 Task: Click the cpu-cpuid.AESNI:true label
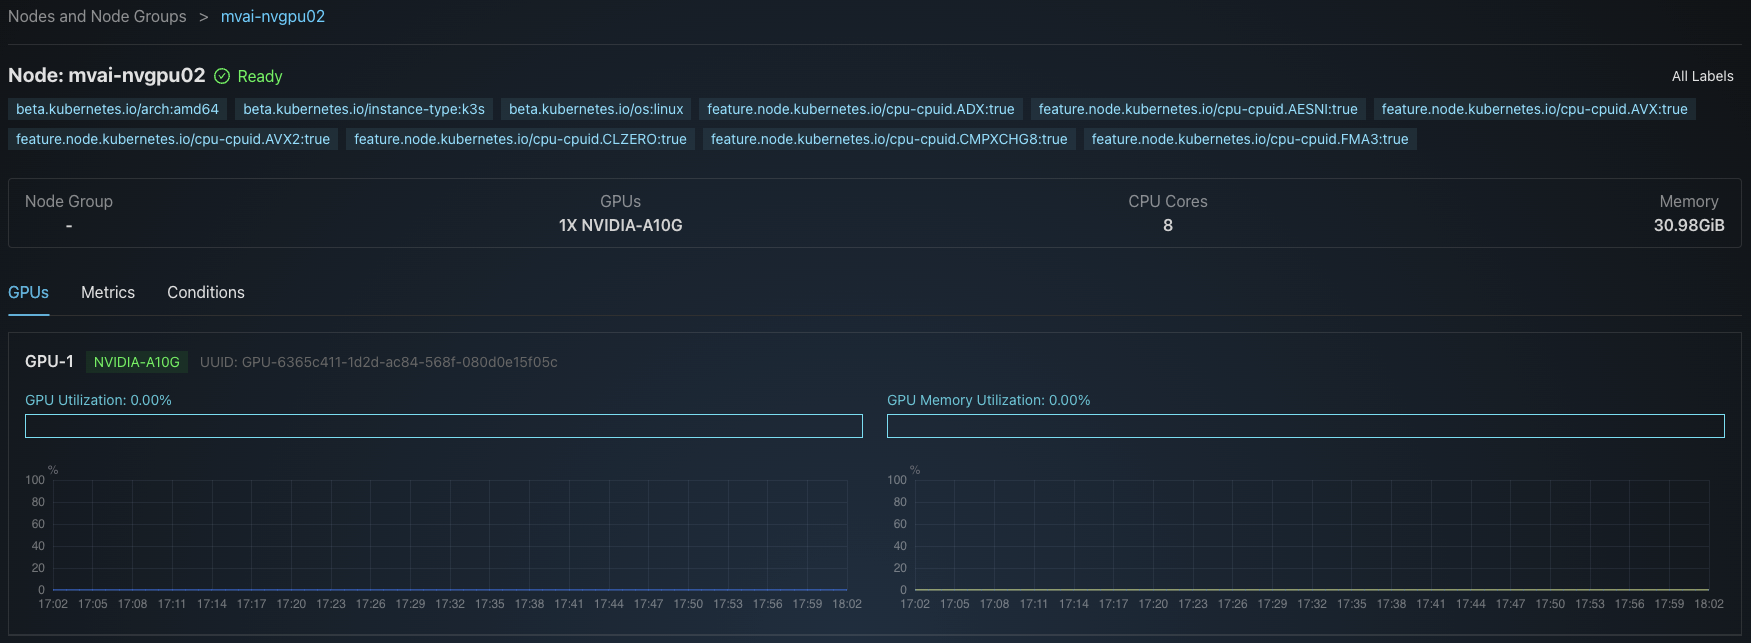(1198, 109)
